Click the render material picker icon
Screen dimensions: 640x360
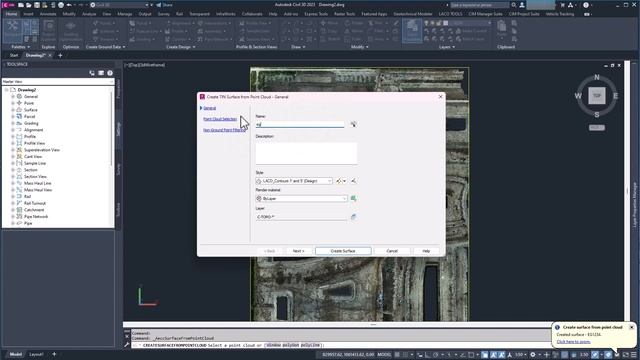[x=353, y=198]
